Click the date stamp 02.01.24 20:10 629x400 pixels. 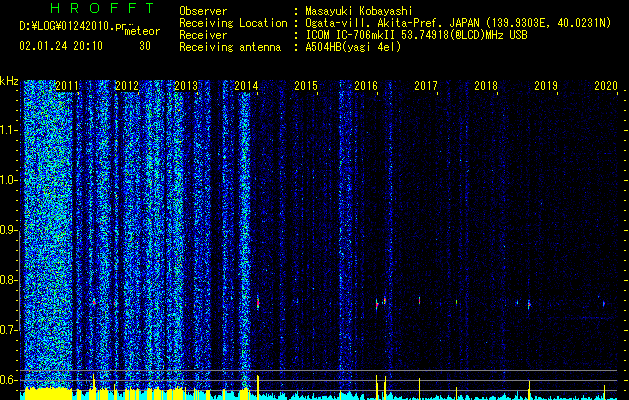[x=61, y=46]
